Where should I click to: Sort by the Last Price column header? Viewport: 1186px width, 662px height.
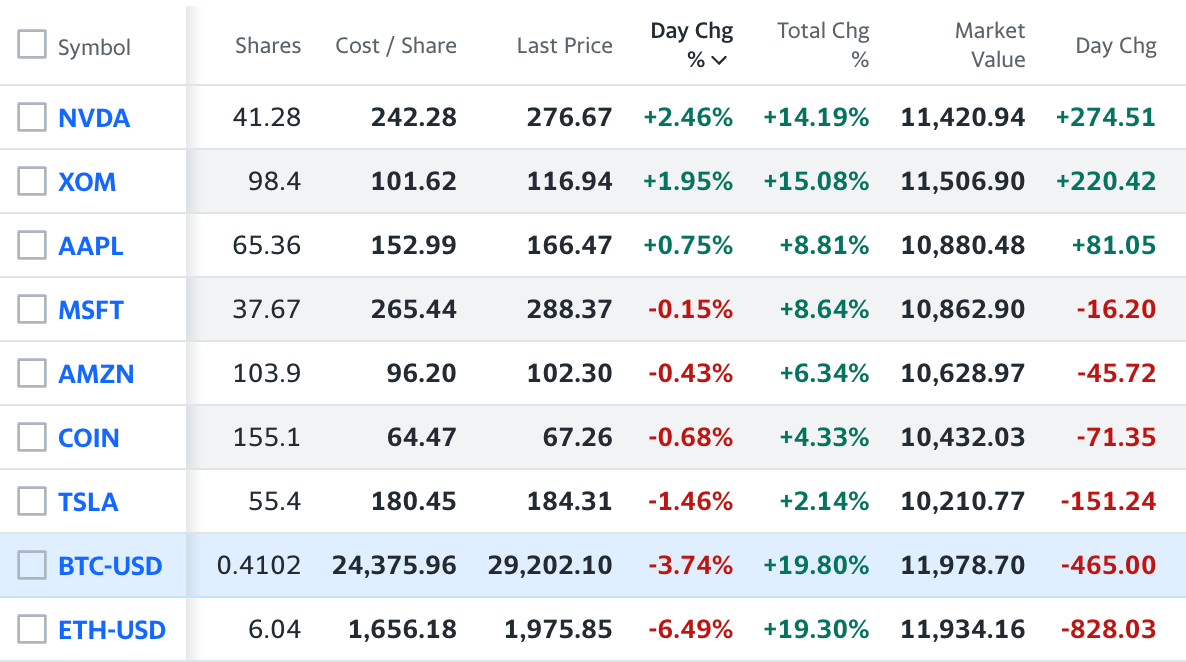[564, 46]
